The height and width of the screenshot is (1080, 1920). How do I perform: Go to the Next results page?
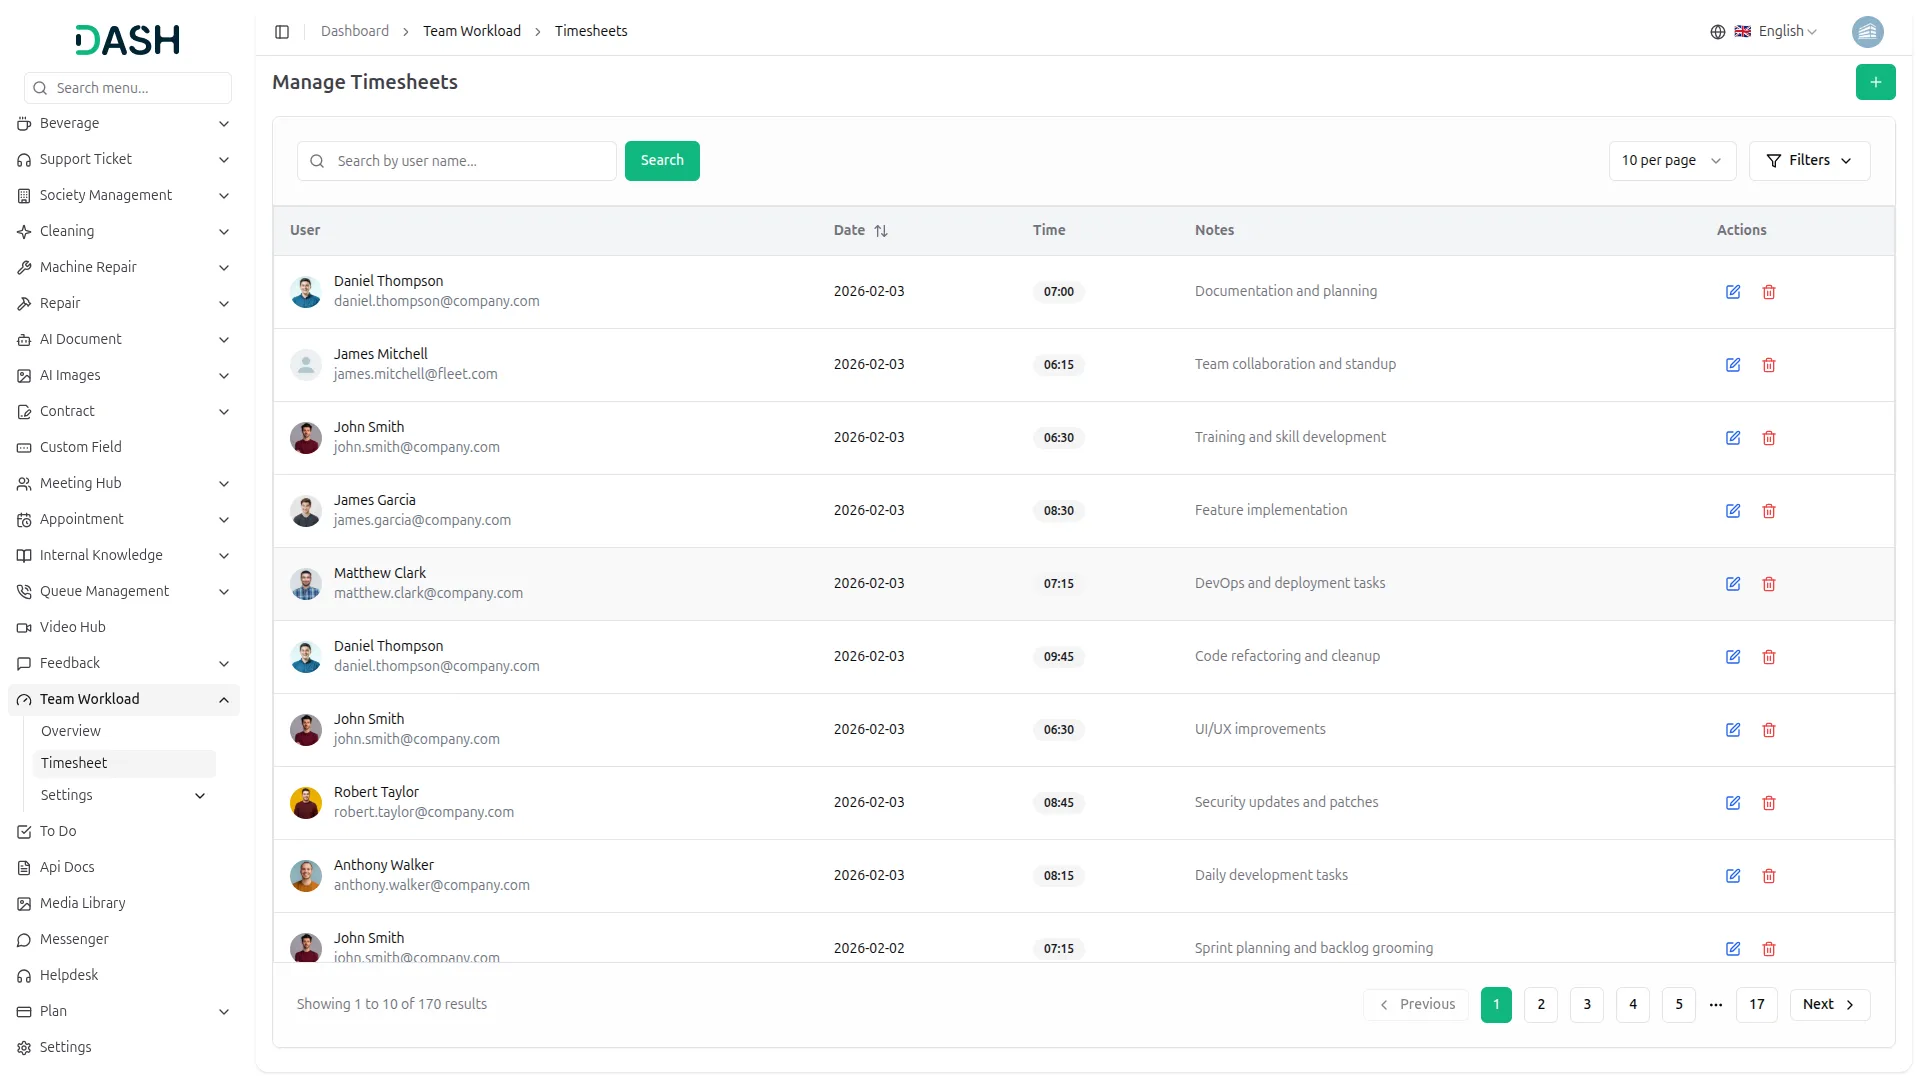[1829, 1005]
